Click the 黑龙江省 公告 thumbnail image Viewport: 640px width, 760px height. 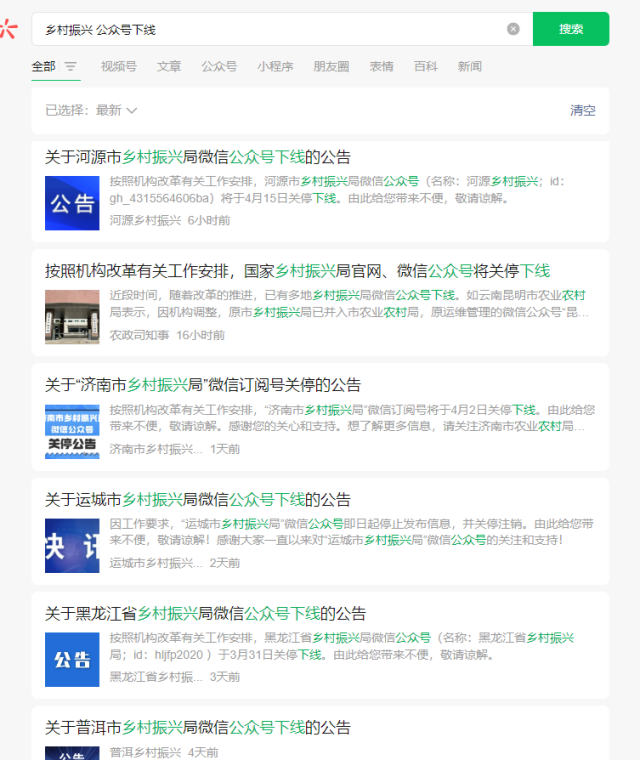pyautogui.click(x=72, y=659)
